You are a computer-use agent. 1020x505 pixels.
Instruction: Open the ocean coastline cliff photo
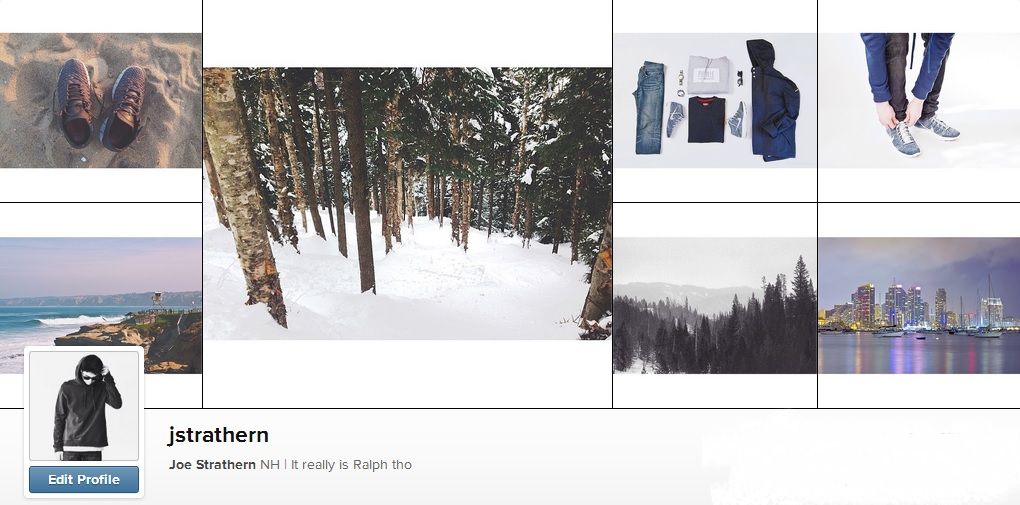(101, 305)
